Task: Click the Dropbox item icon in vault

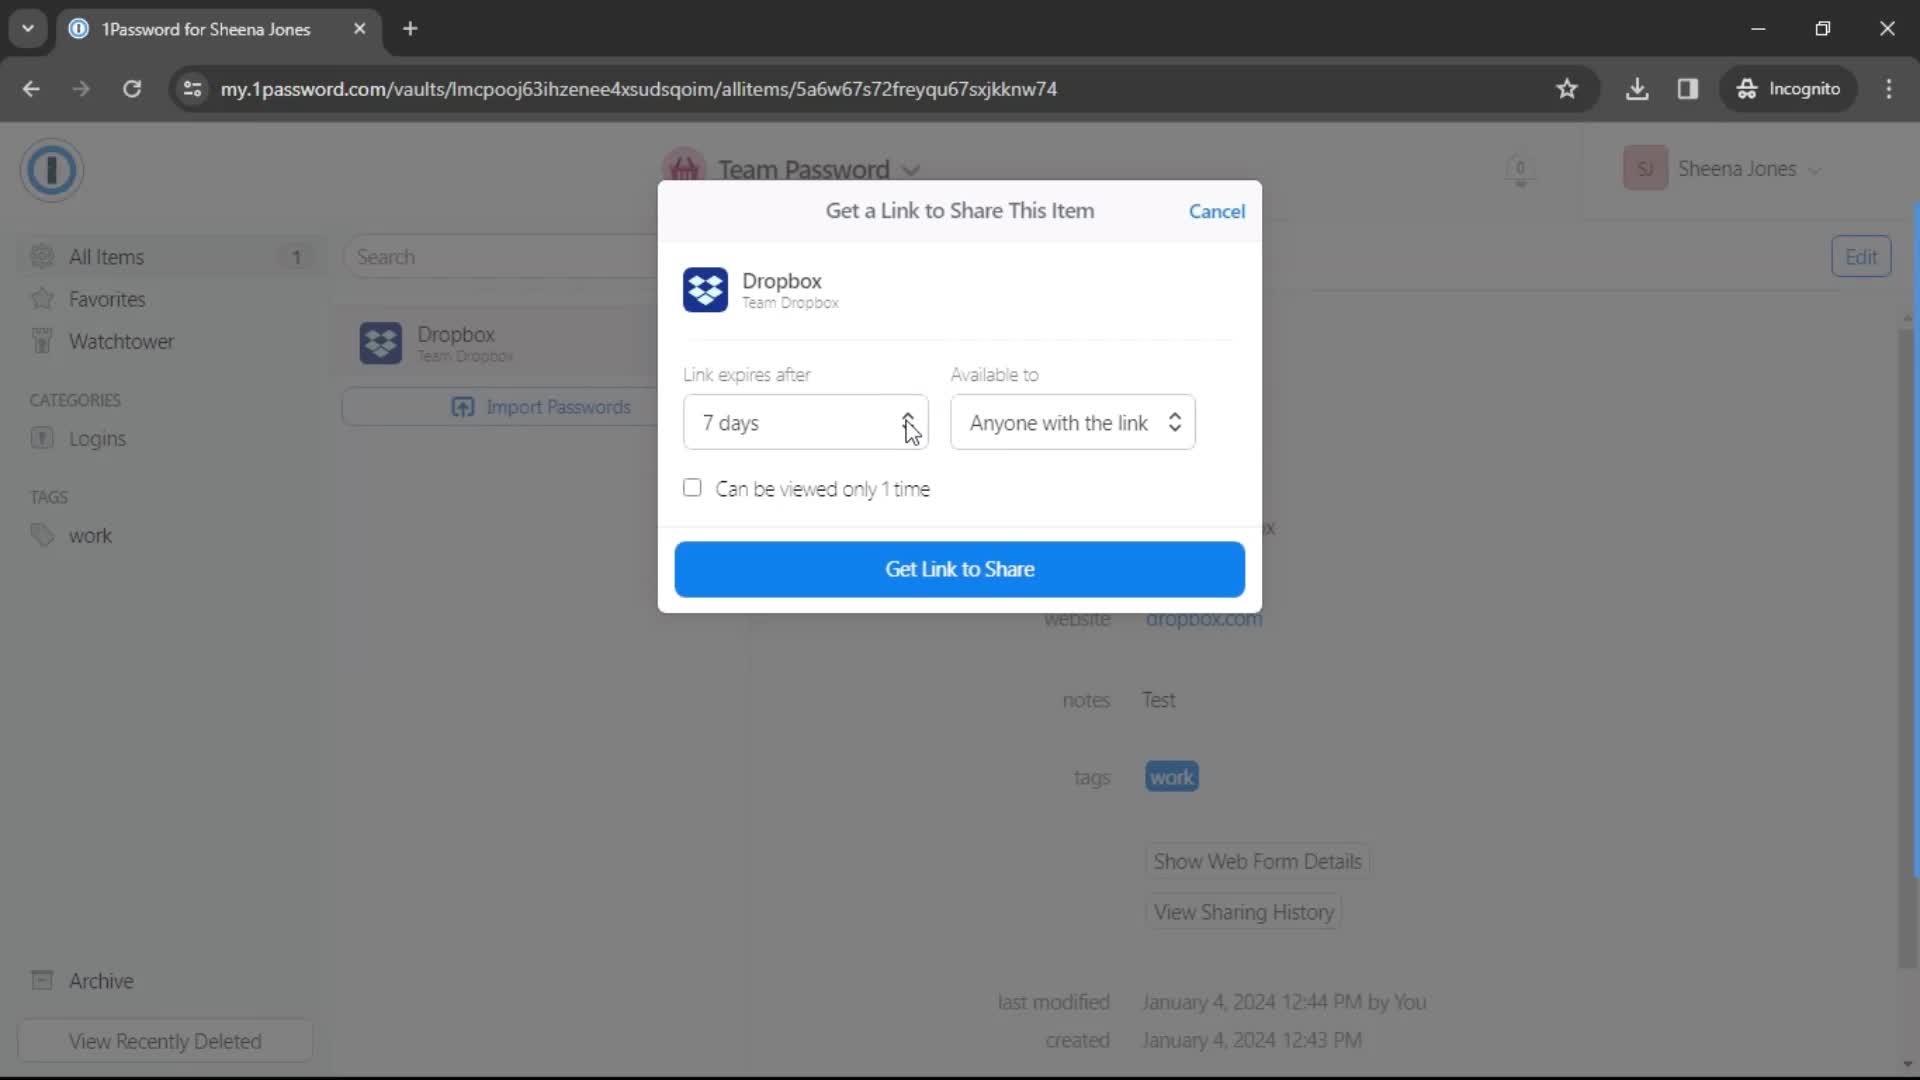Action: coord(381,343)
